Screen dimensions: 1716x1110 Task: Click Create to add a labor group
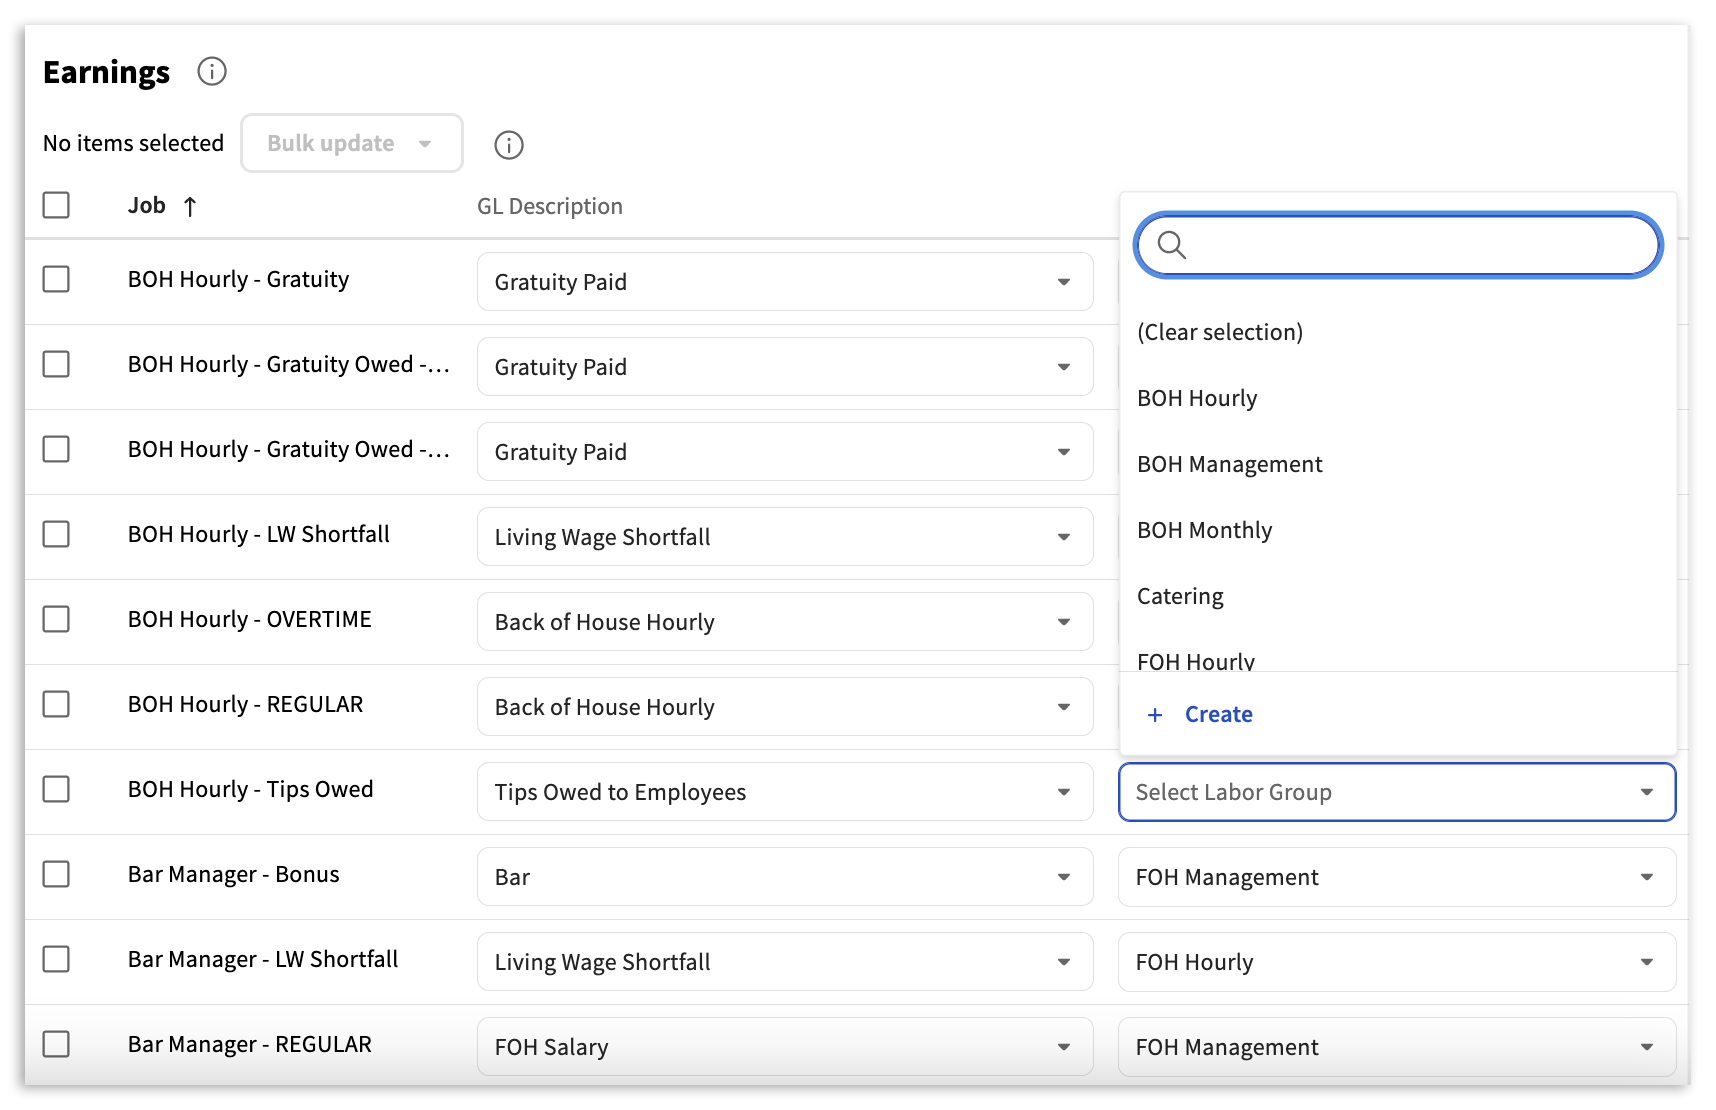pos(1218,715)
